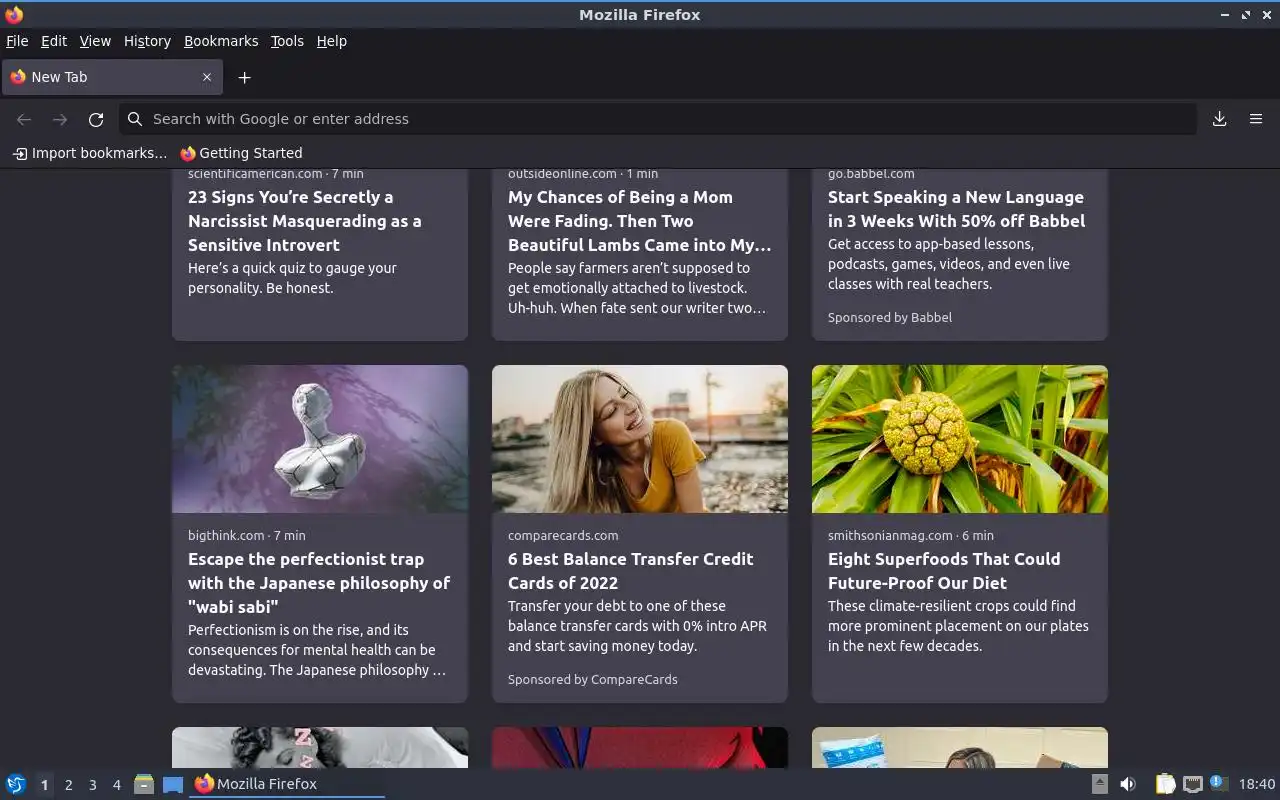Open Getting Started bookmark
Screen dimensions: 1280x800
pos(241,153)
